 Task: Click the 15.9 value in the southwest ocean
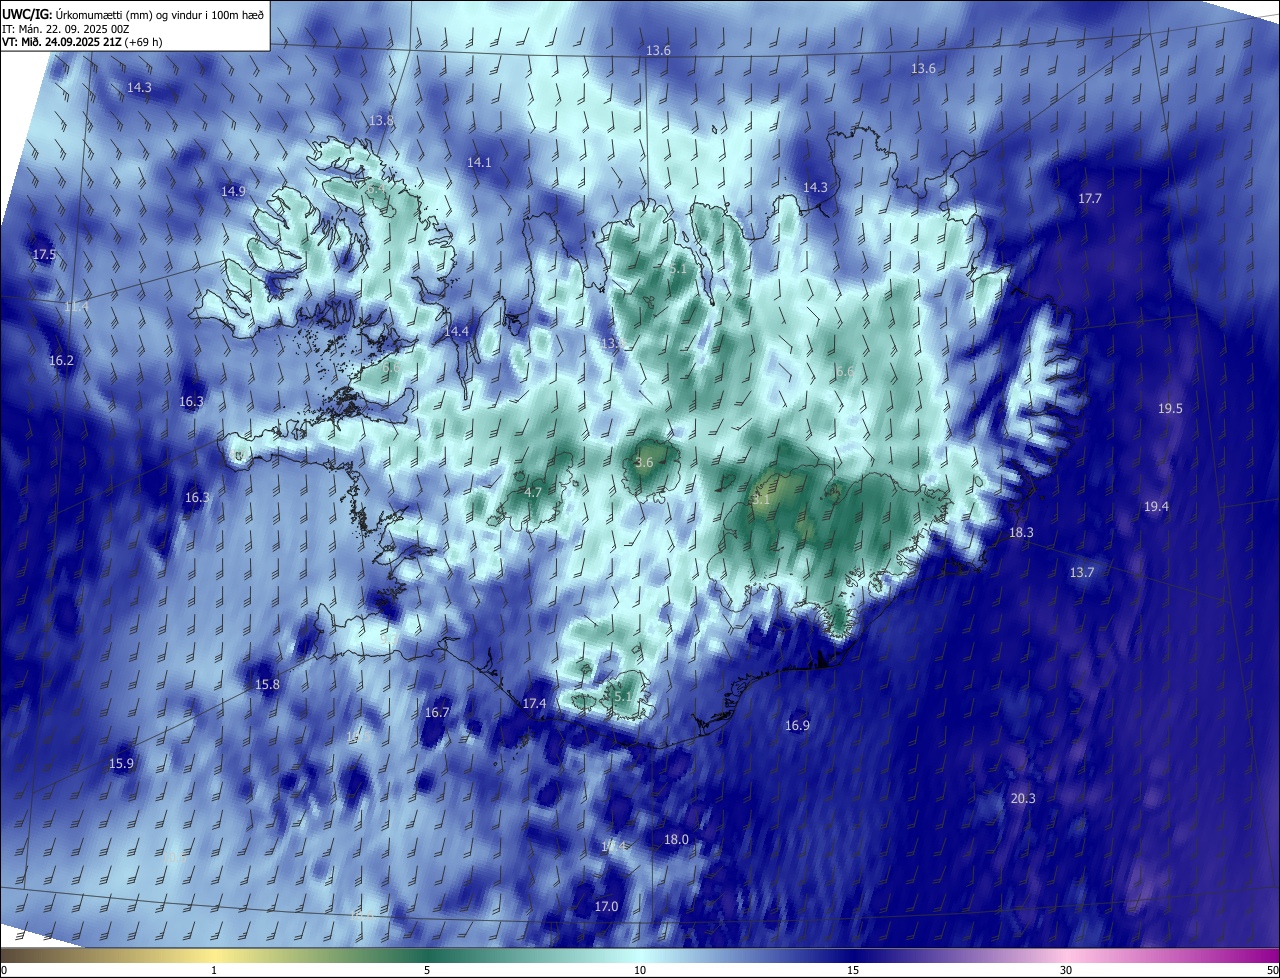point(121,764)
